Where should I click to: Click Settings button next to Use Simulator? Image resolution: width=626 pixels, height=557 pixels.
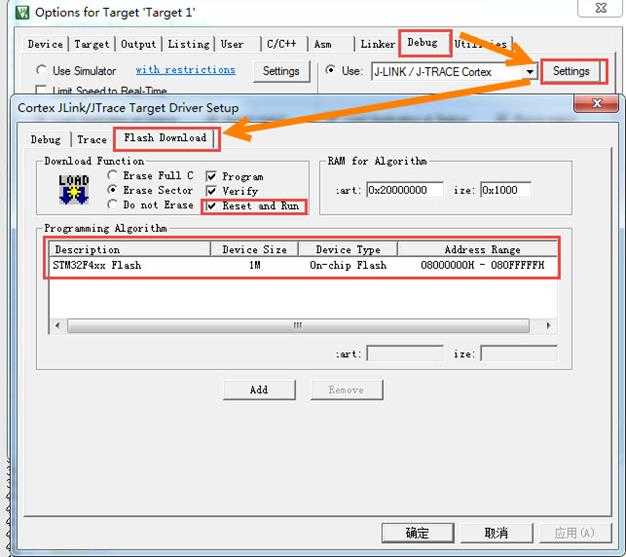(x=281, y=71)
